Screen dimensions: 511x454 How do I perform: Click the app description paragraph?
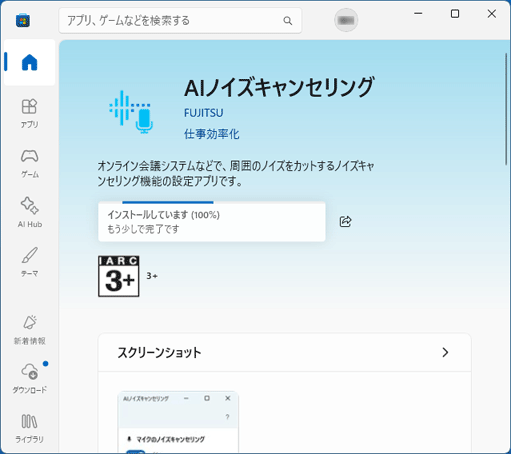tap(236, 173)
